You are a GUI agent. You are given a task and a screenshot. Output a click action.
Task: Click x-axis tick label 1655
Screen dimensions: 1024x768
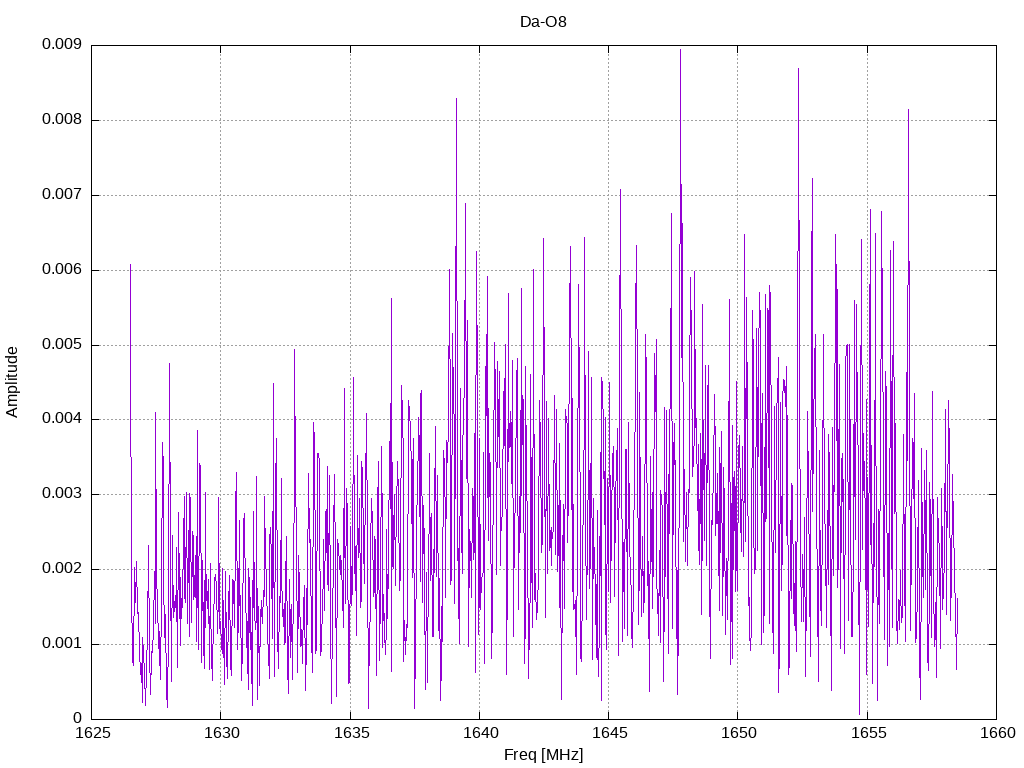click(868, 733)
